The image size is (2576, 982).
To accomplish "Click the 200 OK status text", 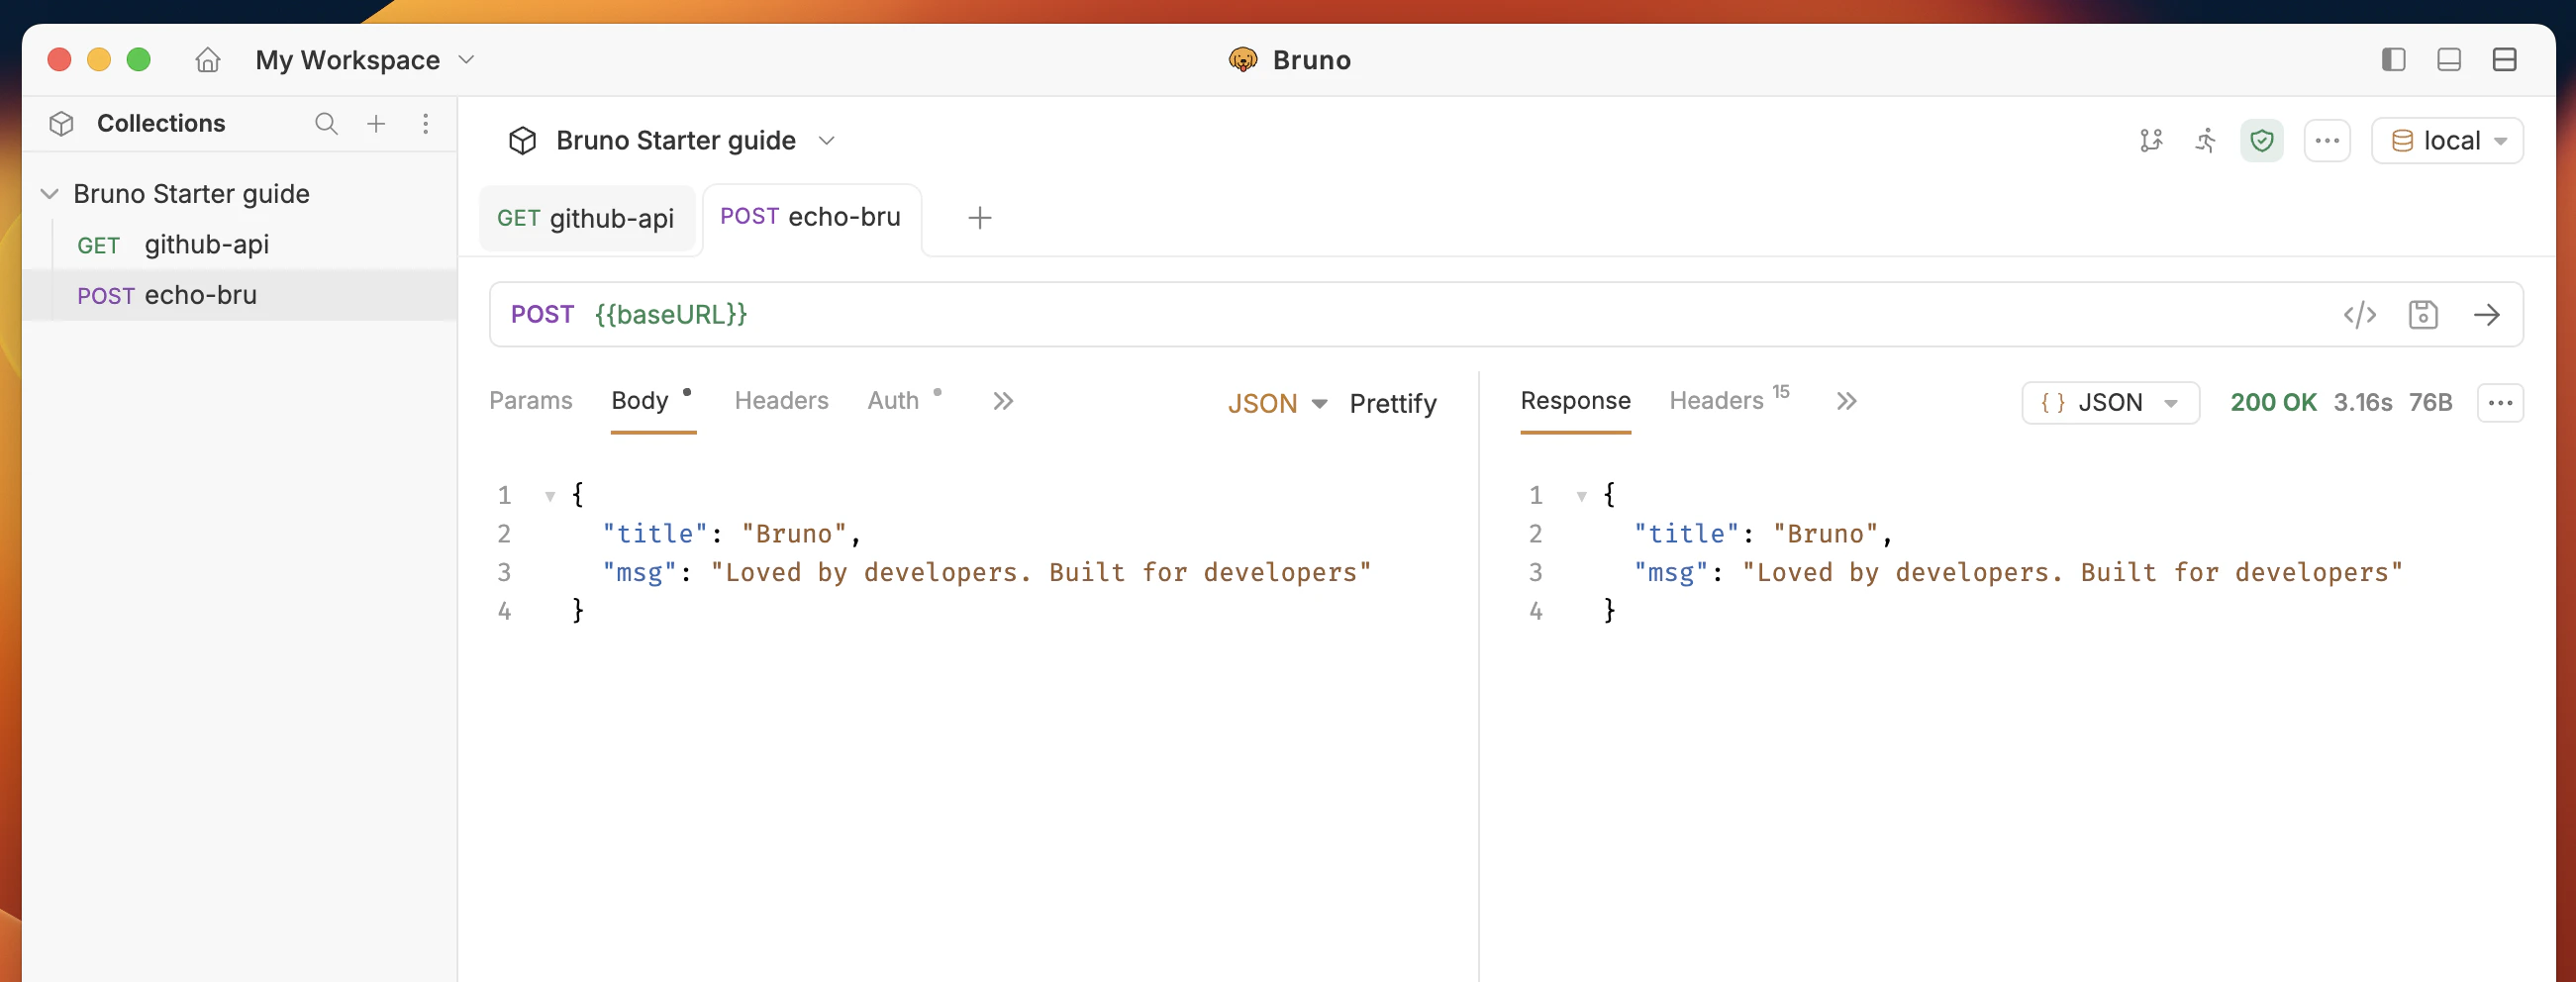I will click(x=2272, y=403).
